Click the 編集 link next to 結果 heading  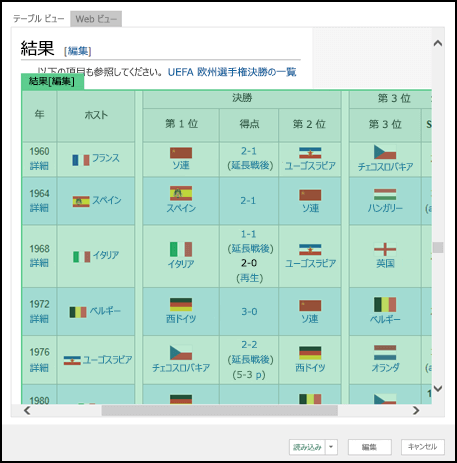pos(78,51)
